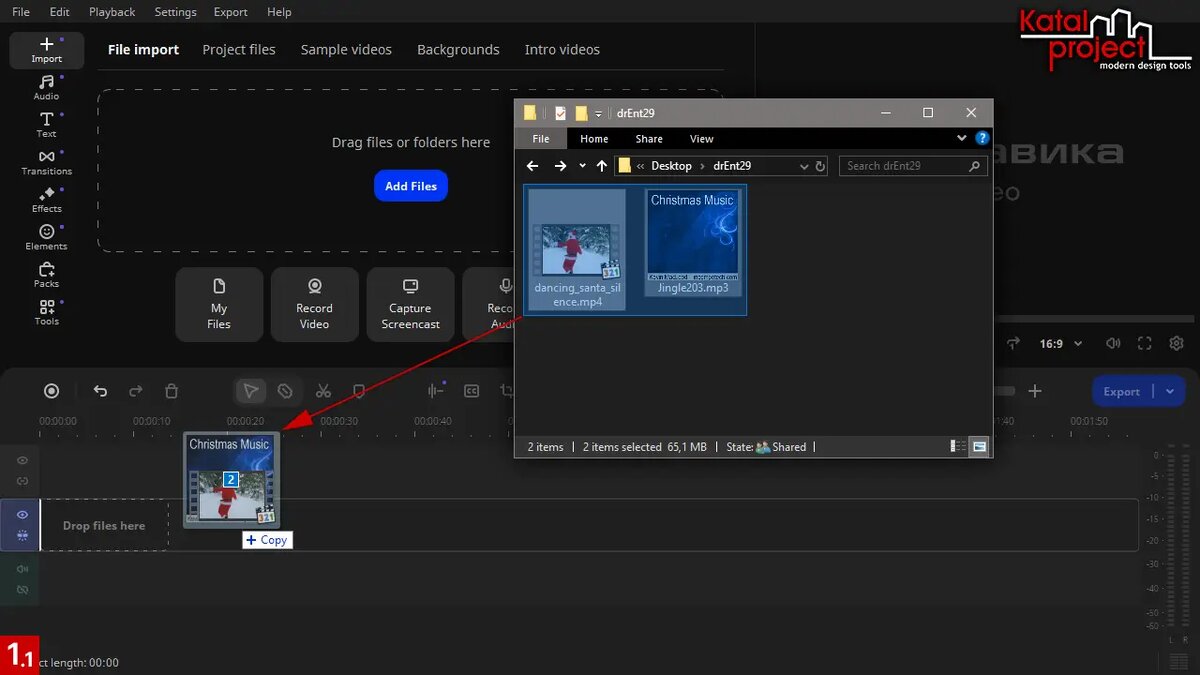Open the Packs panel
Image resolution: width=1200 pixels, height=675 pixels.
click(46, 275)
